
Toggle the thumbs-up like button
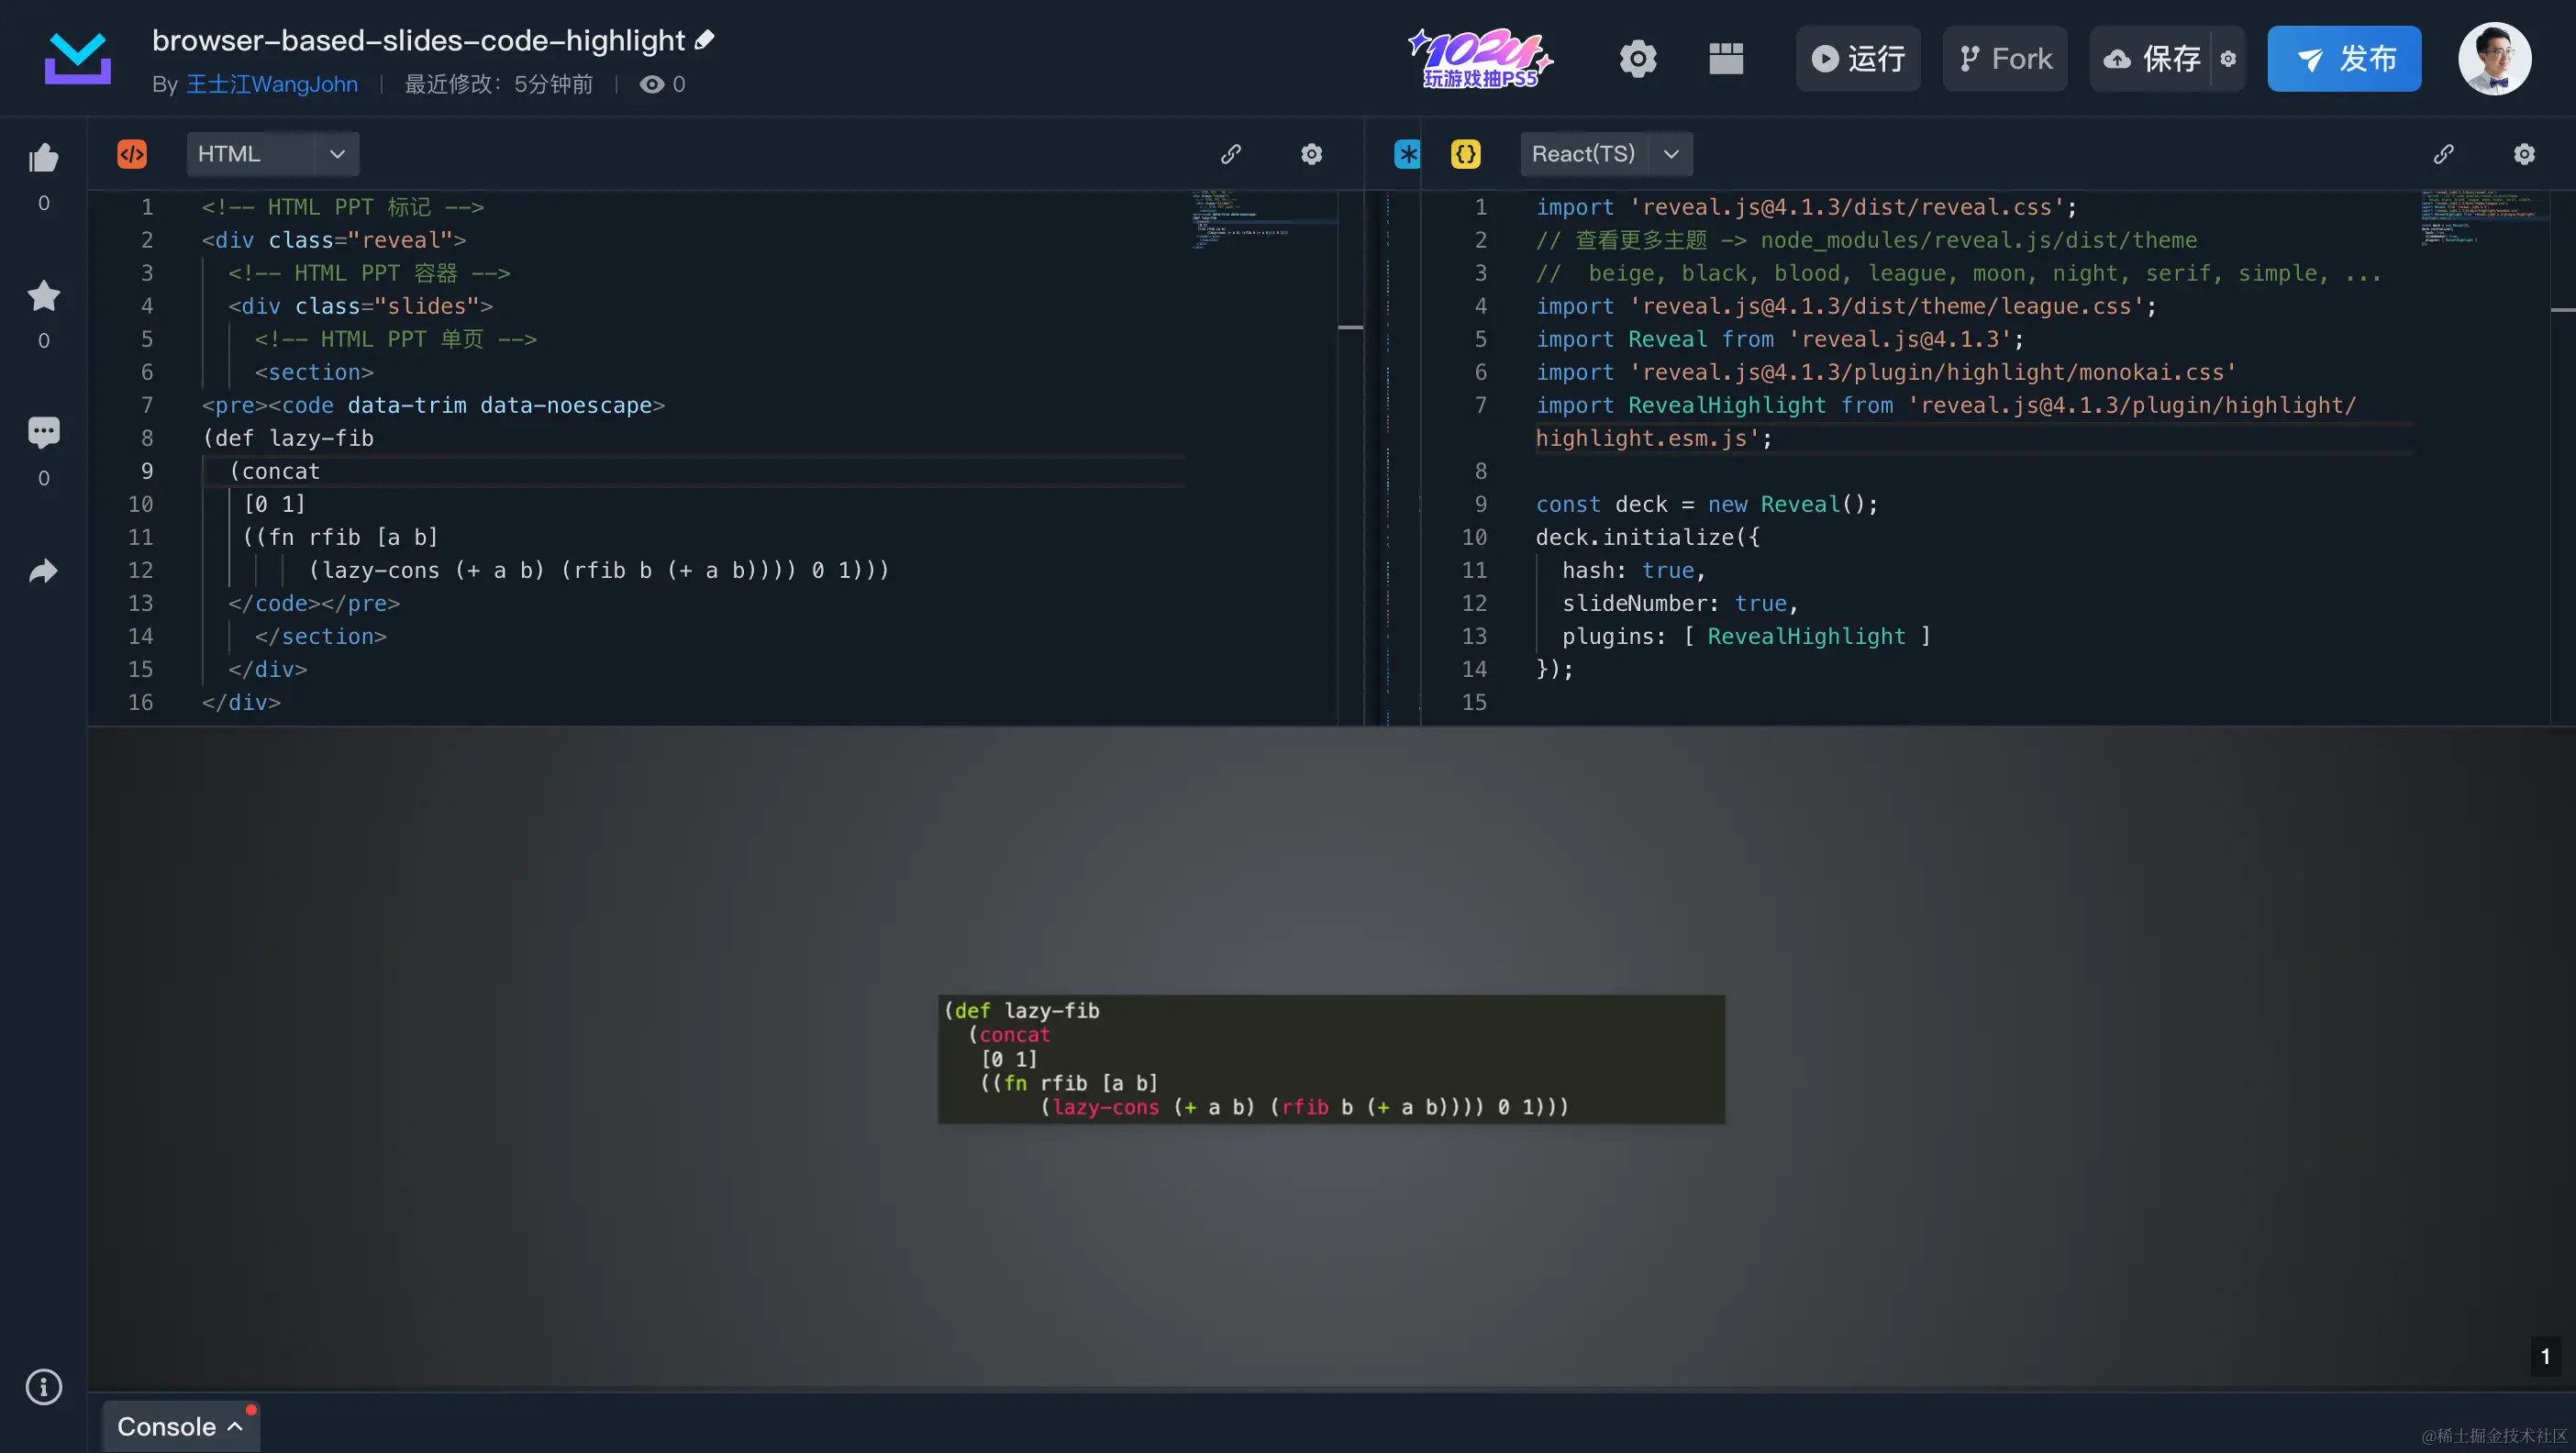point(43,158)
